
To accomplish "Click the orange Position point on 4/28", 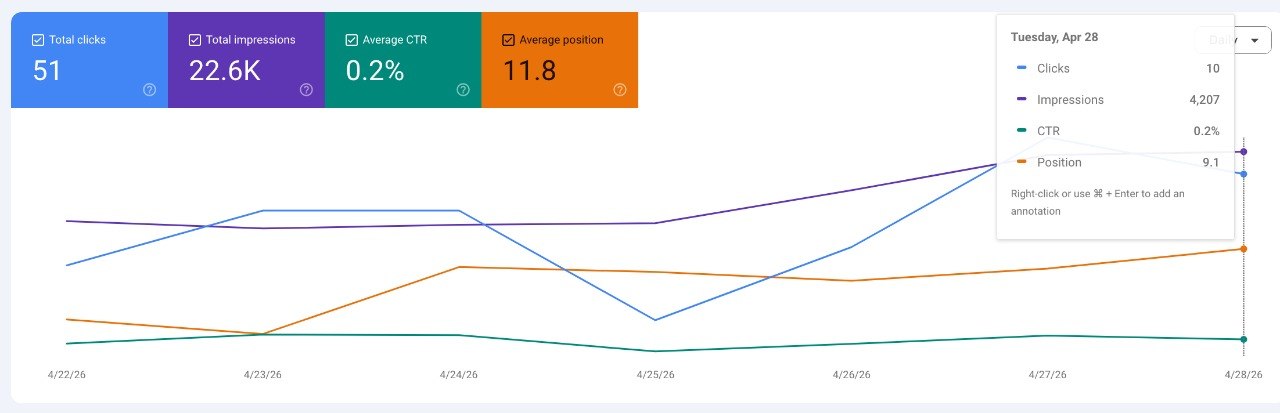I will [x=1243, y=249].
